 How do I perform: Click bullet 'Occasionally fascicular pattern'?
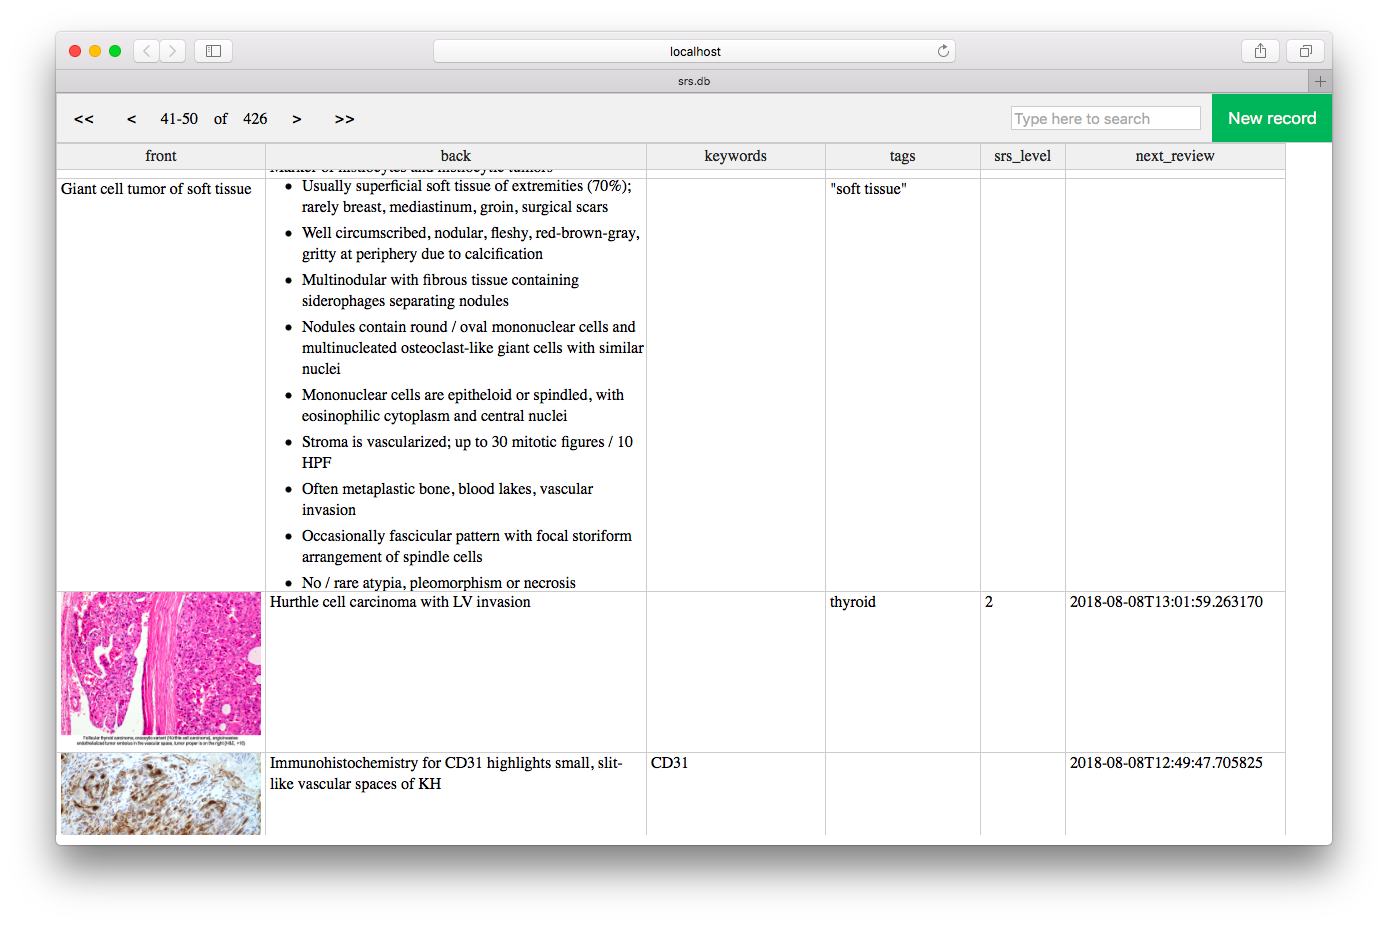pyautogui.click(x=467, y=547)
